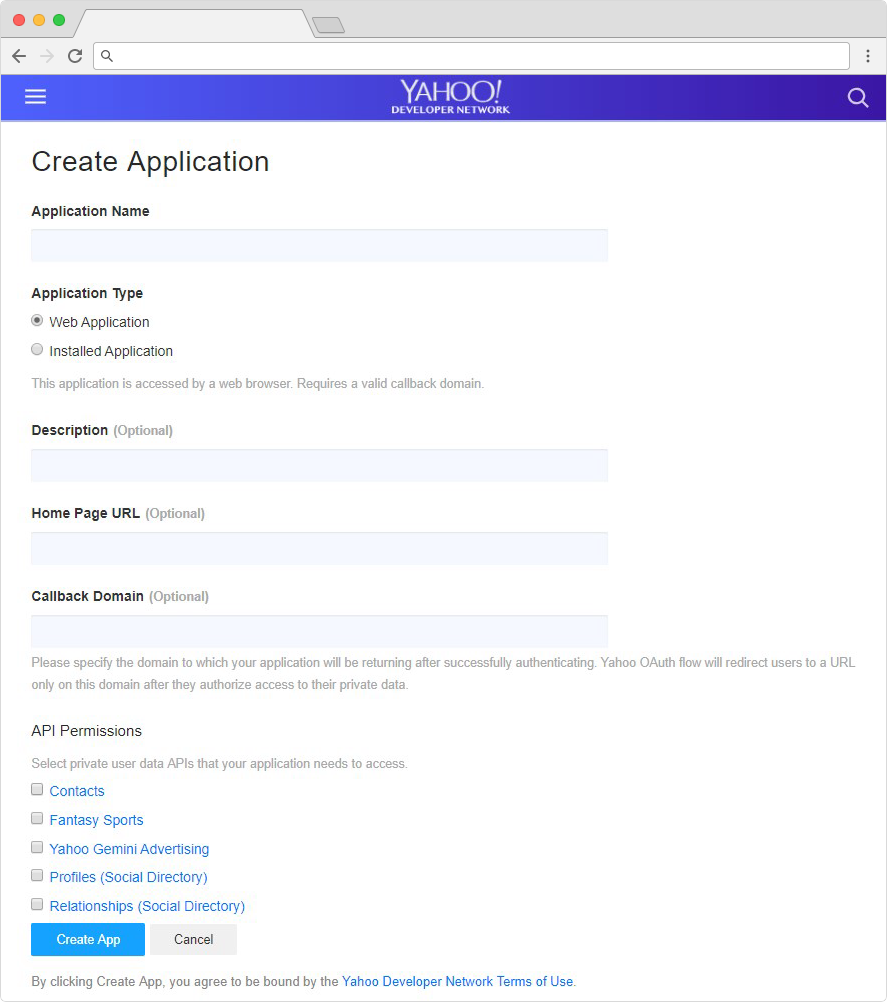This screenshot has width=887, height=1002.
Task: Tick the Yahoo Gemini Advertising checkbox
Action: pyautogui.click(x=37, y=847)
